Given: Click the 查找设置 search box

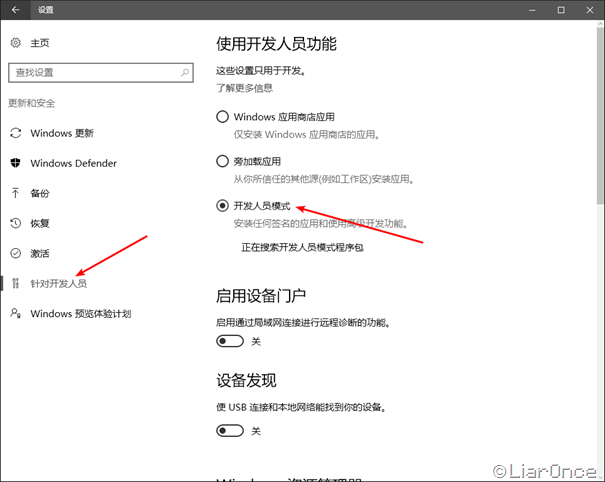Looking at the screenshot, I should click(x=101, y=73).
